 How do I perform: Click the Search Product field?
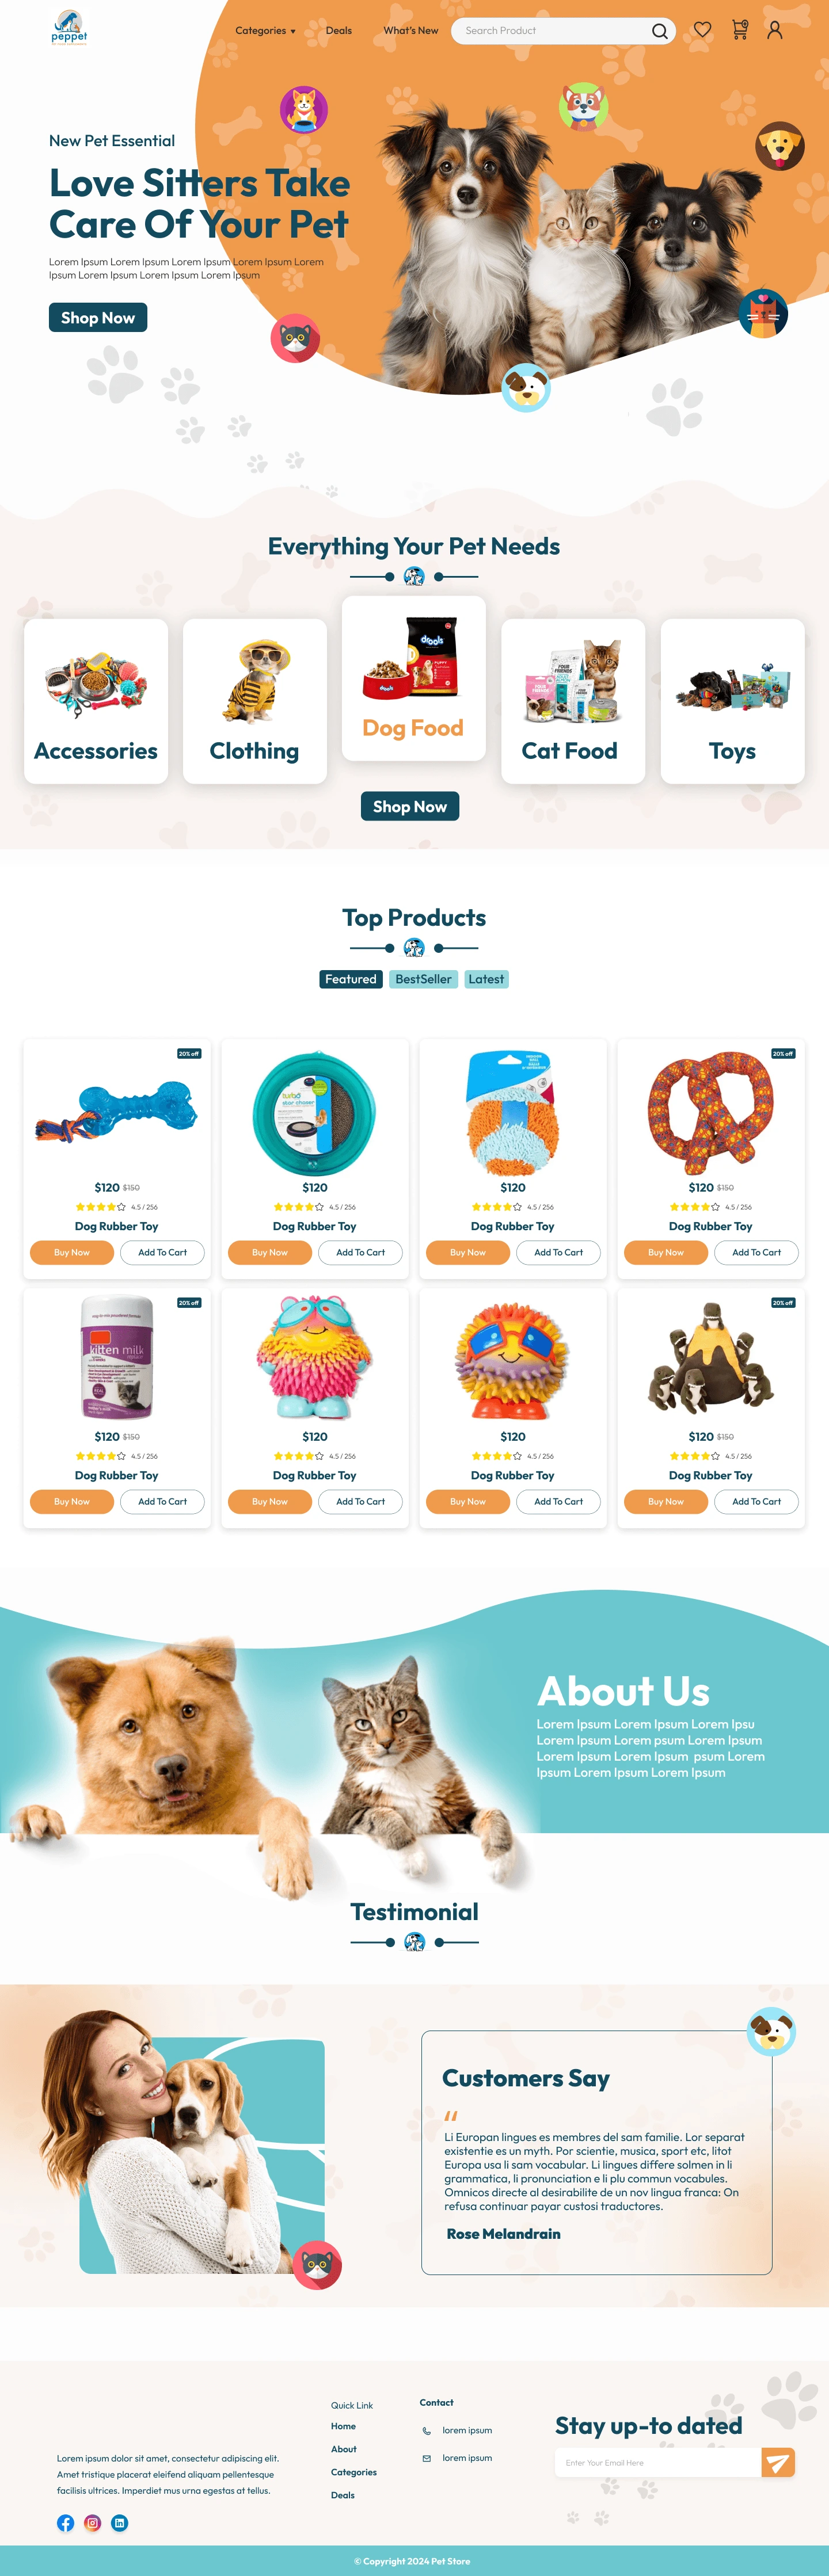555,31
